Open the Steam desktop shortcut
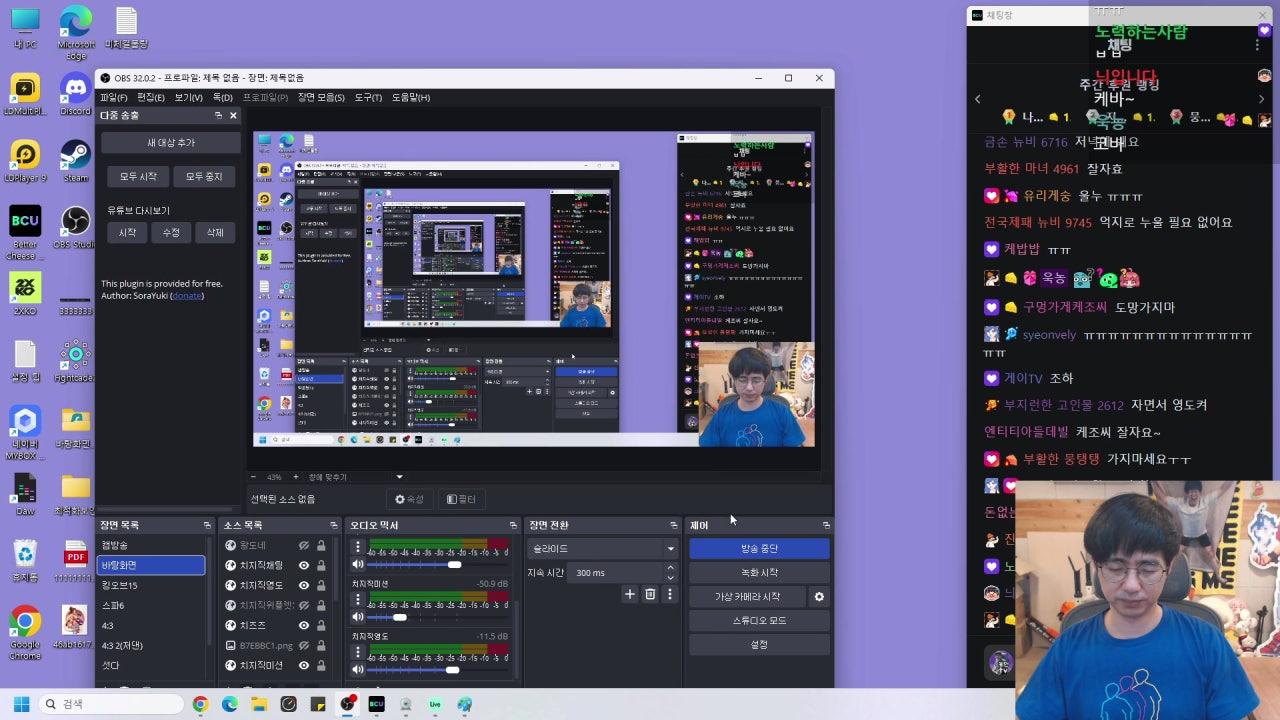Screen dimensions: 1280x720 click(75, 158)
